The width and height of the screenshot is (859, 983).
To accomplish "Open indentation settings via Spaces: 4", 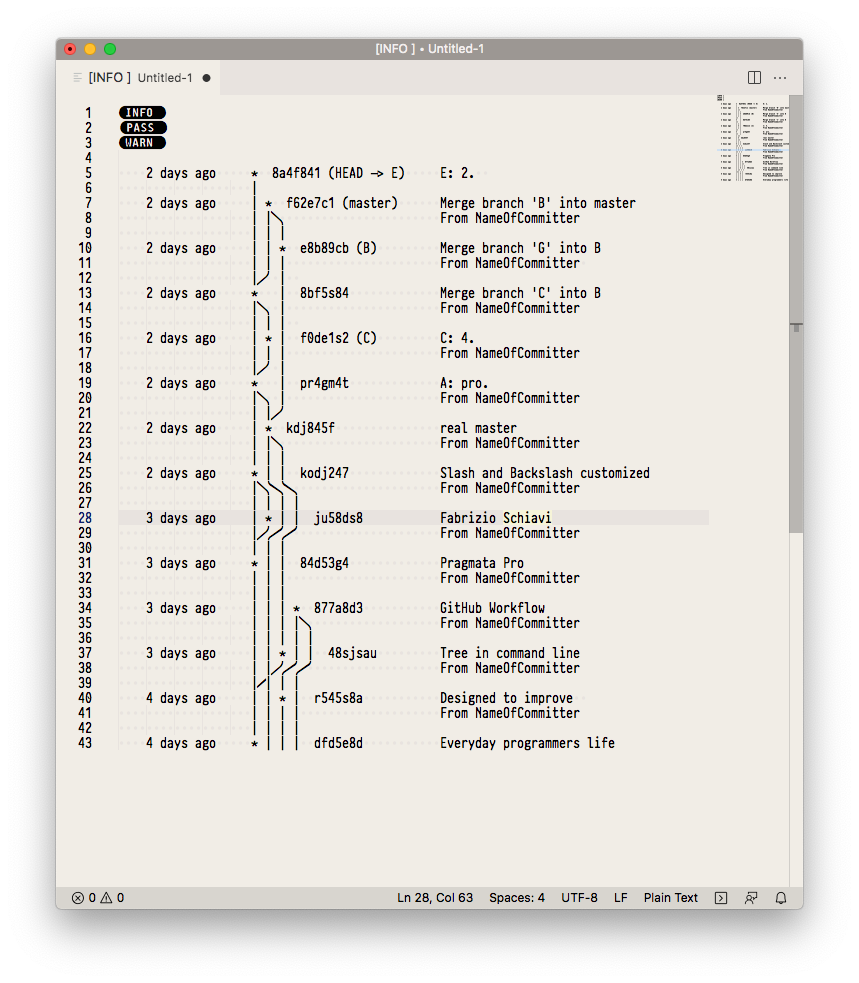I will [x=517, y=897].
